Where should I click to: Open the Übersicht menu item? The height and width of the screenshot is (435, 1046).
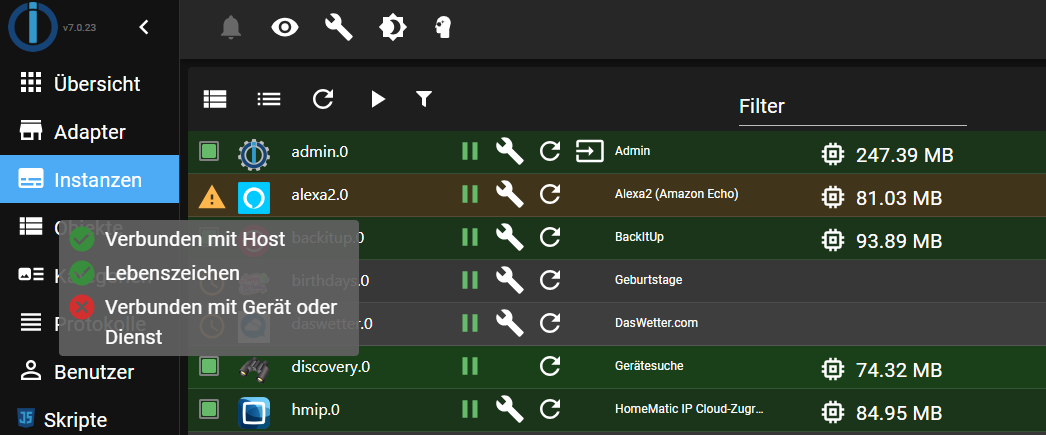(x=89, y=84)
